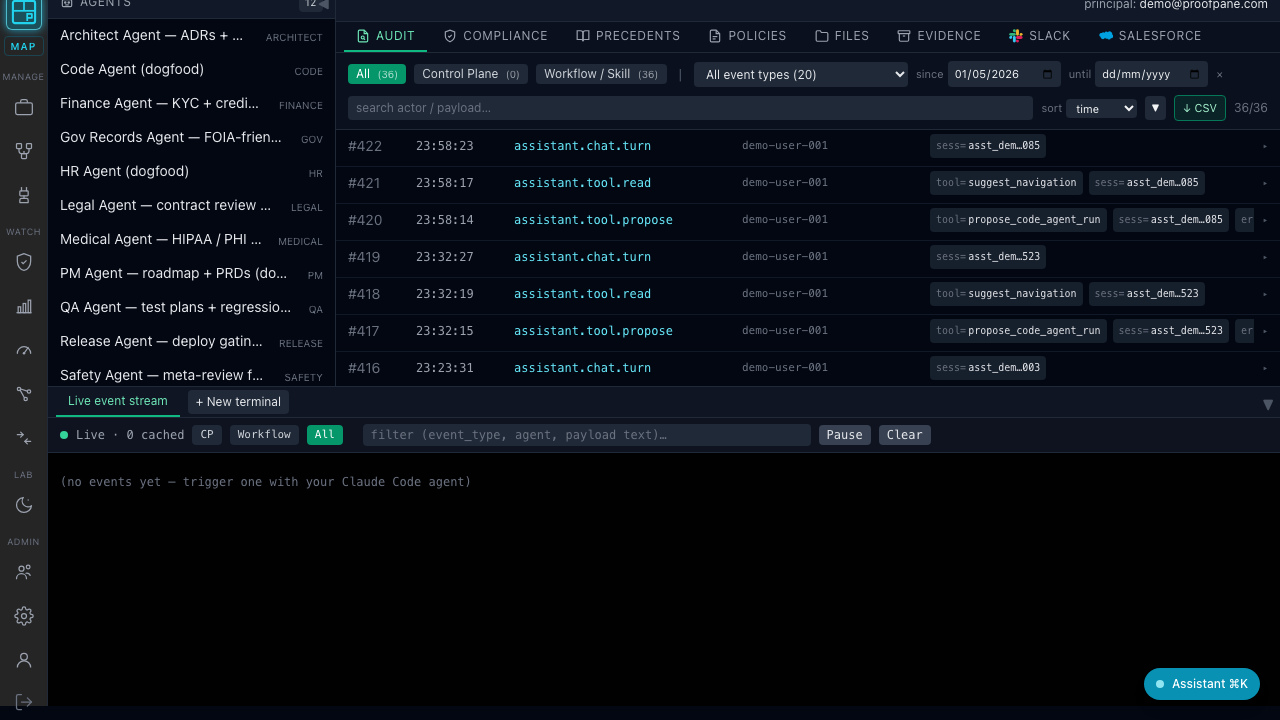This screenshot has width=1280, height=720.
Task: Open a New terminal
Action: tap(238, 402)
